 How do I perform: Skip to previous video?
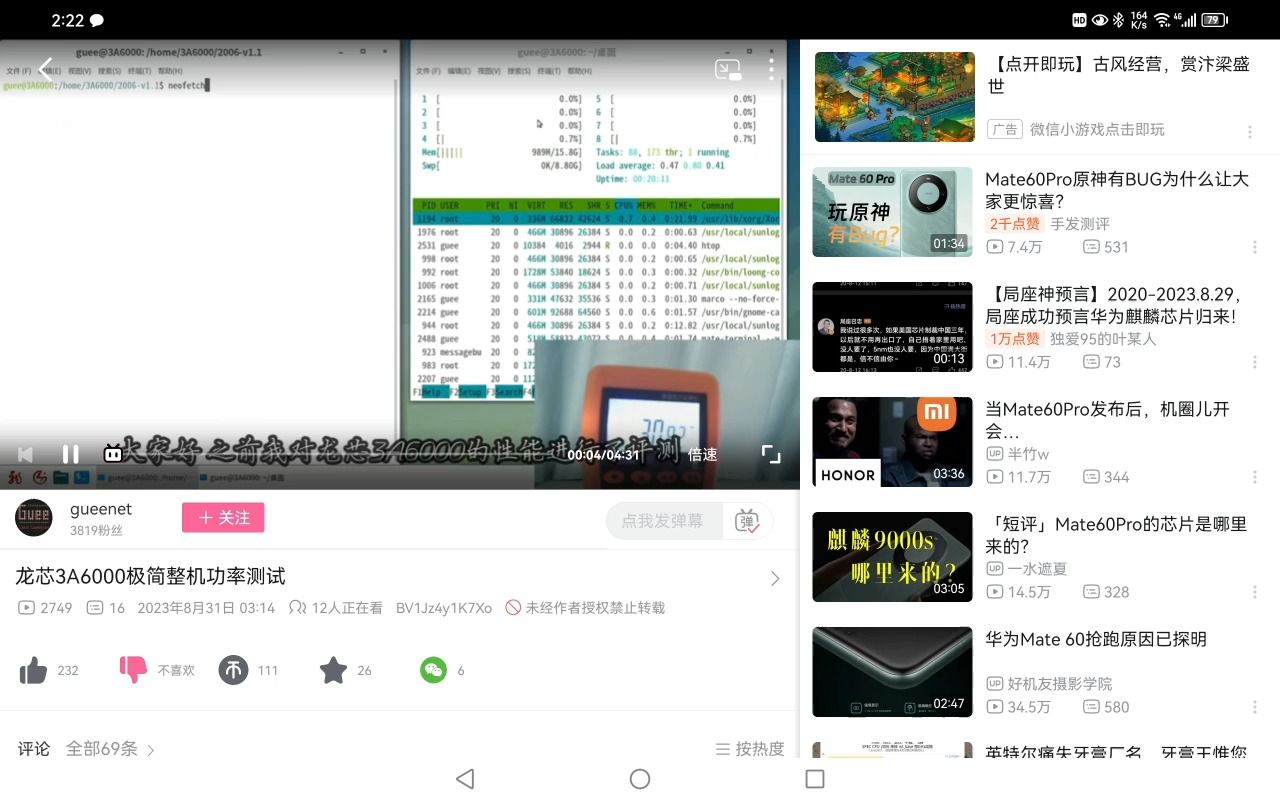(26, 454)
